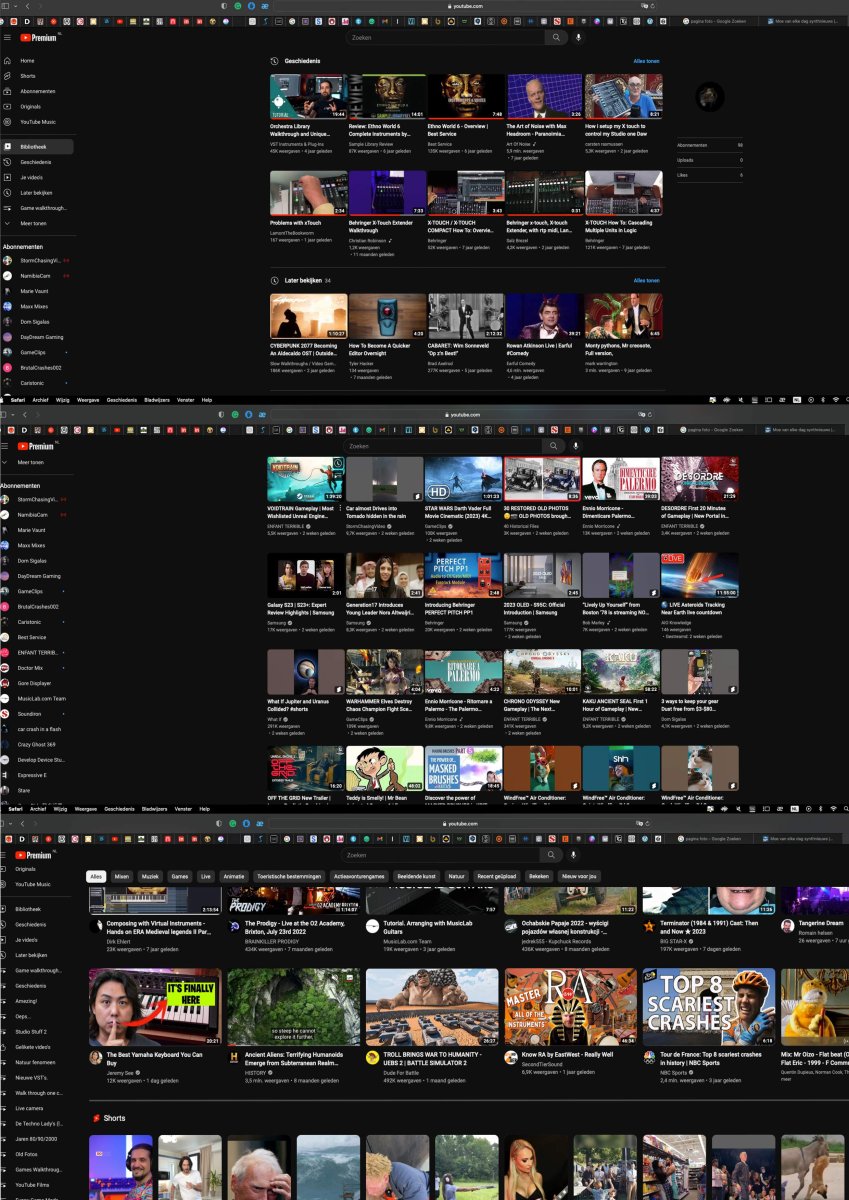Click the search magnifier button in middle window
849x1200 pixels.
click(x=553, y=446)
